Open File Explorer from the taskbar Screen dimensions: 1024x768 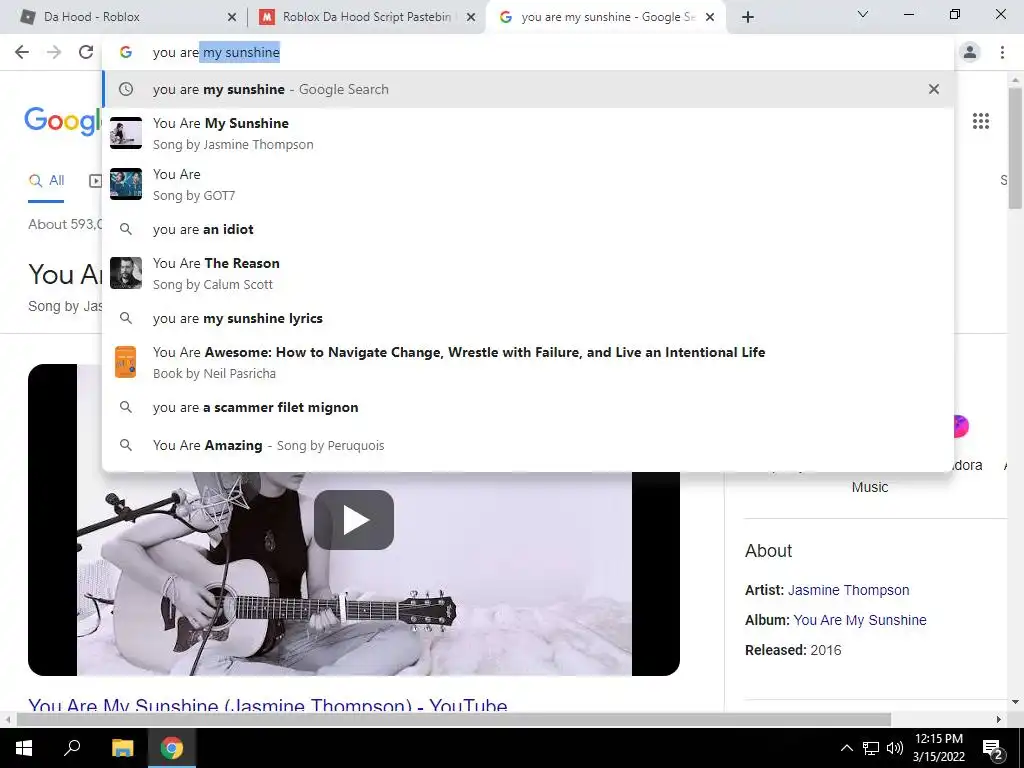point(122,748)
